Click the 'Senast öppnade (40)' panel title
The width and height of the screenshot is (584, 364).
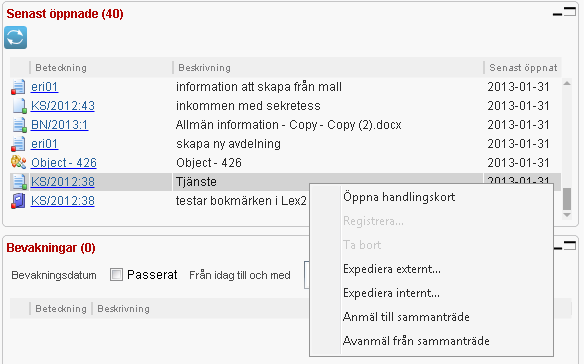(x=65, y=14)
